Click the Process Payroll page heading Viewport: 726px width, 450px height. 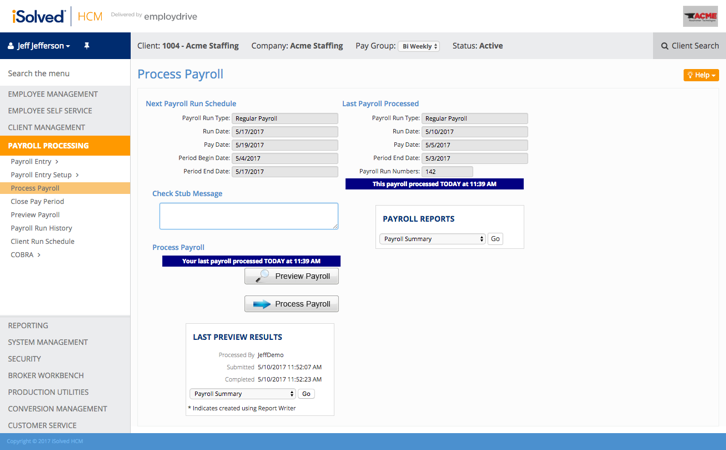coord(180,74)
